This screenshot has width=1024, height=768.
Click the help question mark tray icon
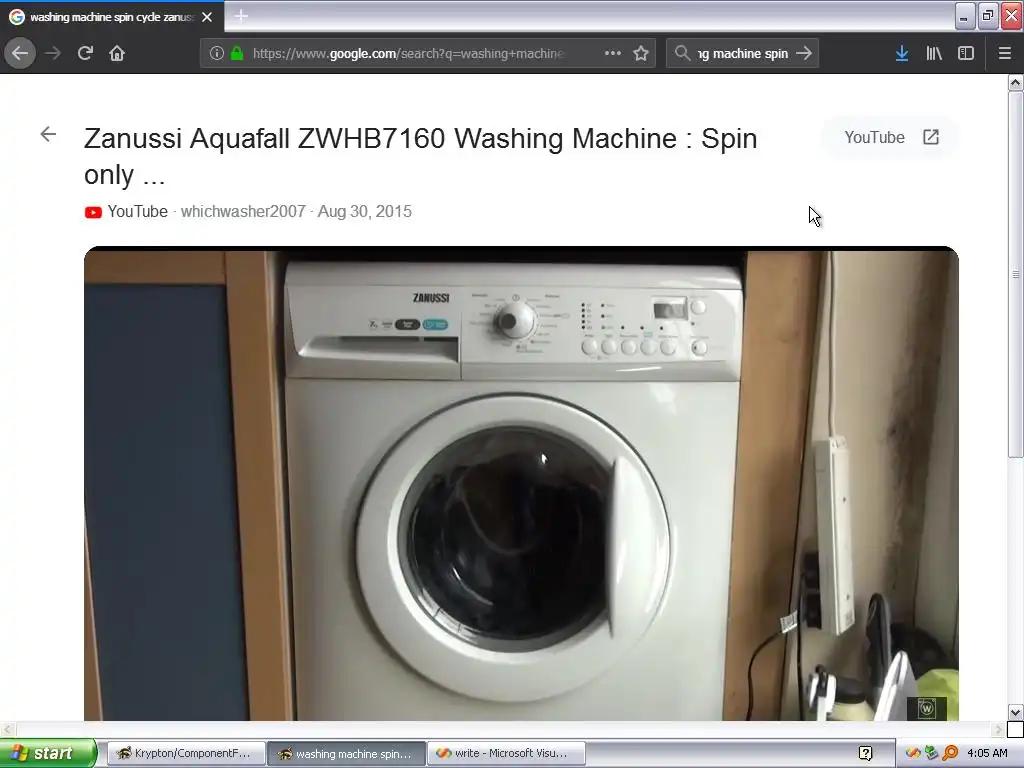click(865, 754)
